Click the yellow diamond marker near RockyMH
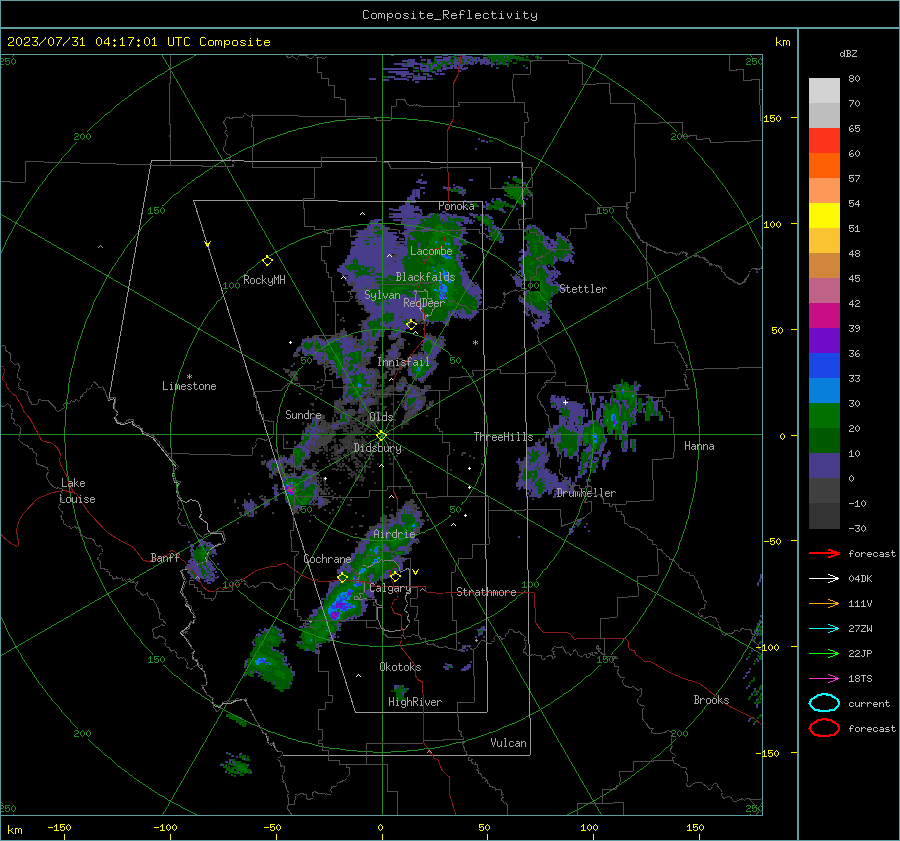This screenshot has height=841, width=900. pos(267,261)
